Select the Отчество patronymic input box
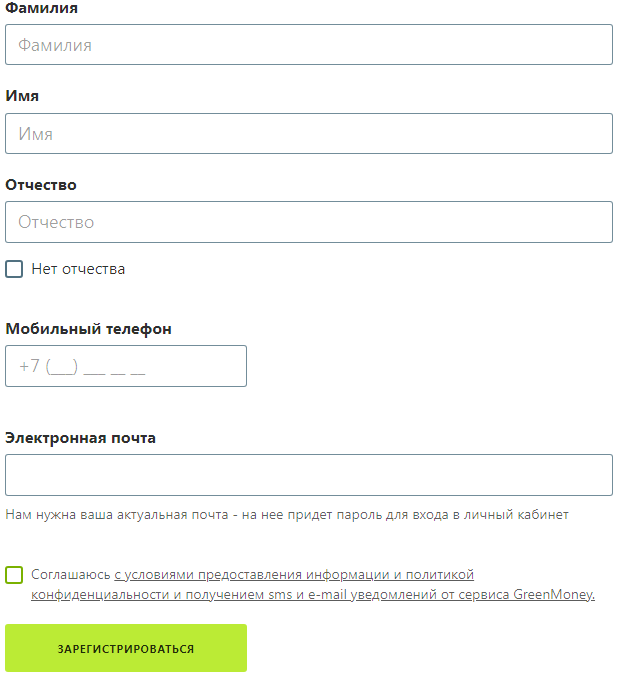The width and height of the screenshot is (622, 675). tap(309, 222)
